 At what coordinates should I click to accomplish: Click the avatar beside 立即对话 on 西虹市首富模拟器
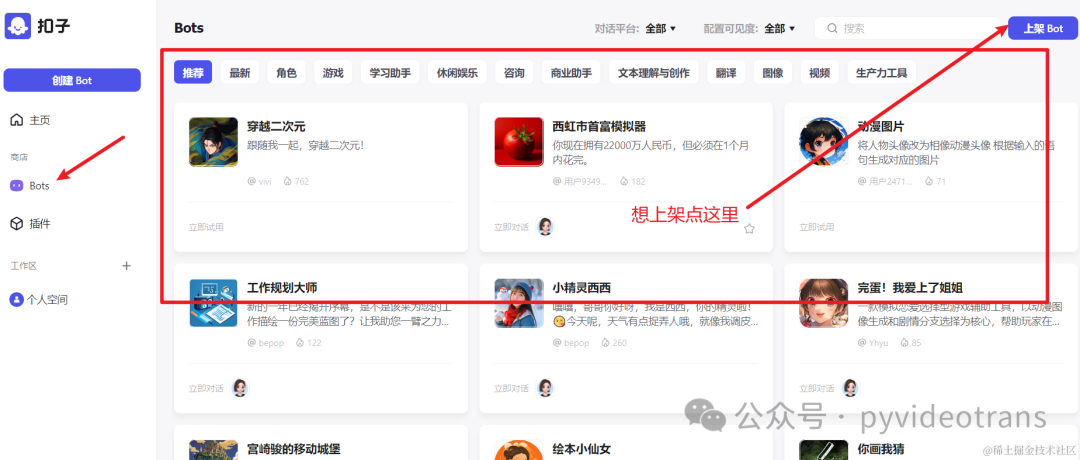pyautogui.click(x=546, y=227)
